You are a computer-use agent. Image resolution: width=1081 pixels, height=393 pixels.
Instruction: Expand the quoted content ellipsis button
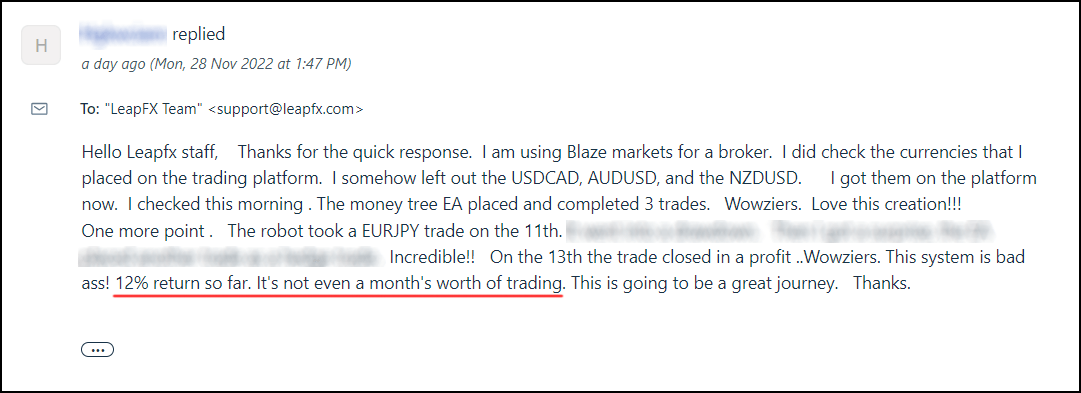pyautogui.click(x=97, y=350)
